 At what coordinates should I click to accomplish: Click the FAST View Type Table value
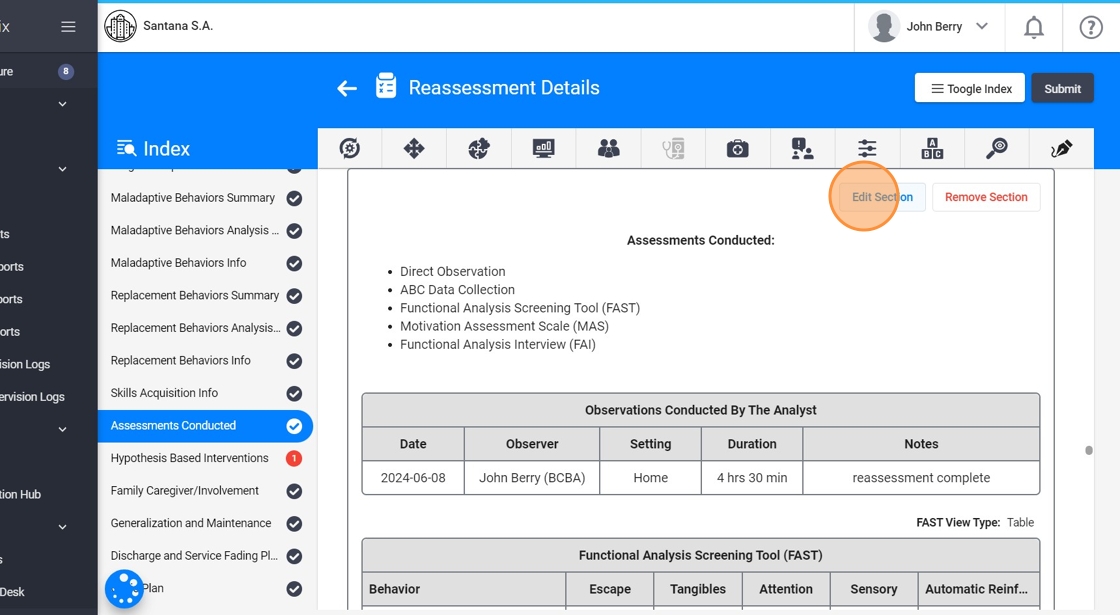pyautogui.click(x=1020, y=523)
